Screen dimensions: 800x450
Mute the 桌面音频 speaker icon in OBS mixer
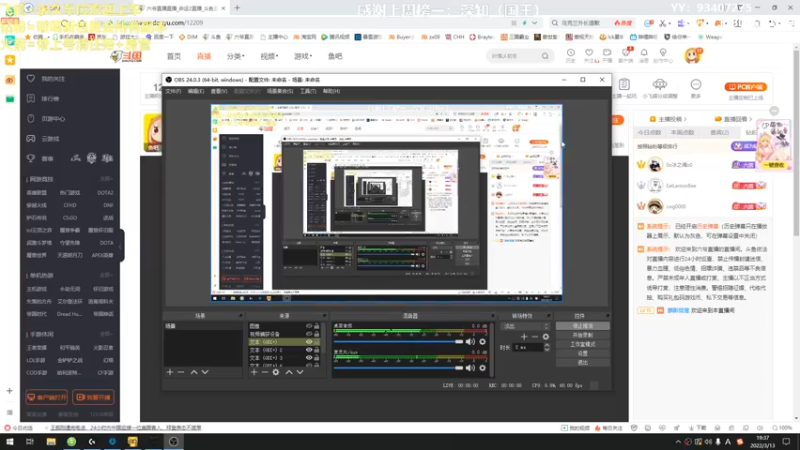[470, 341]
